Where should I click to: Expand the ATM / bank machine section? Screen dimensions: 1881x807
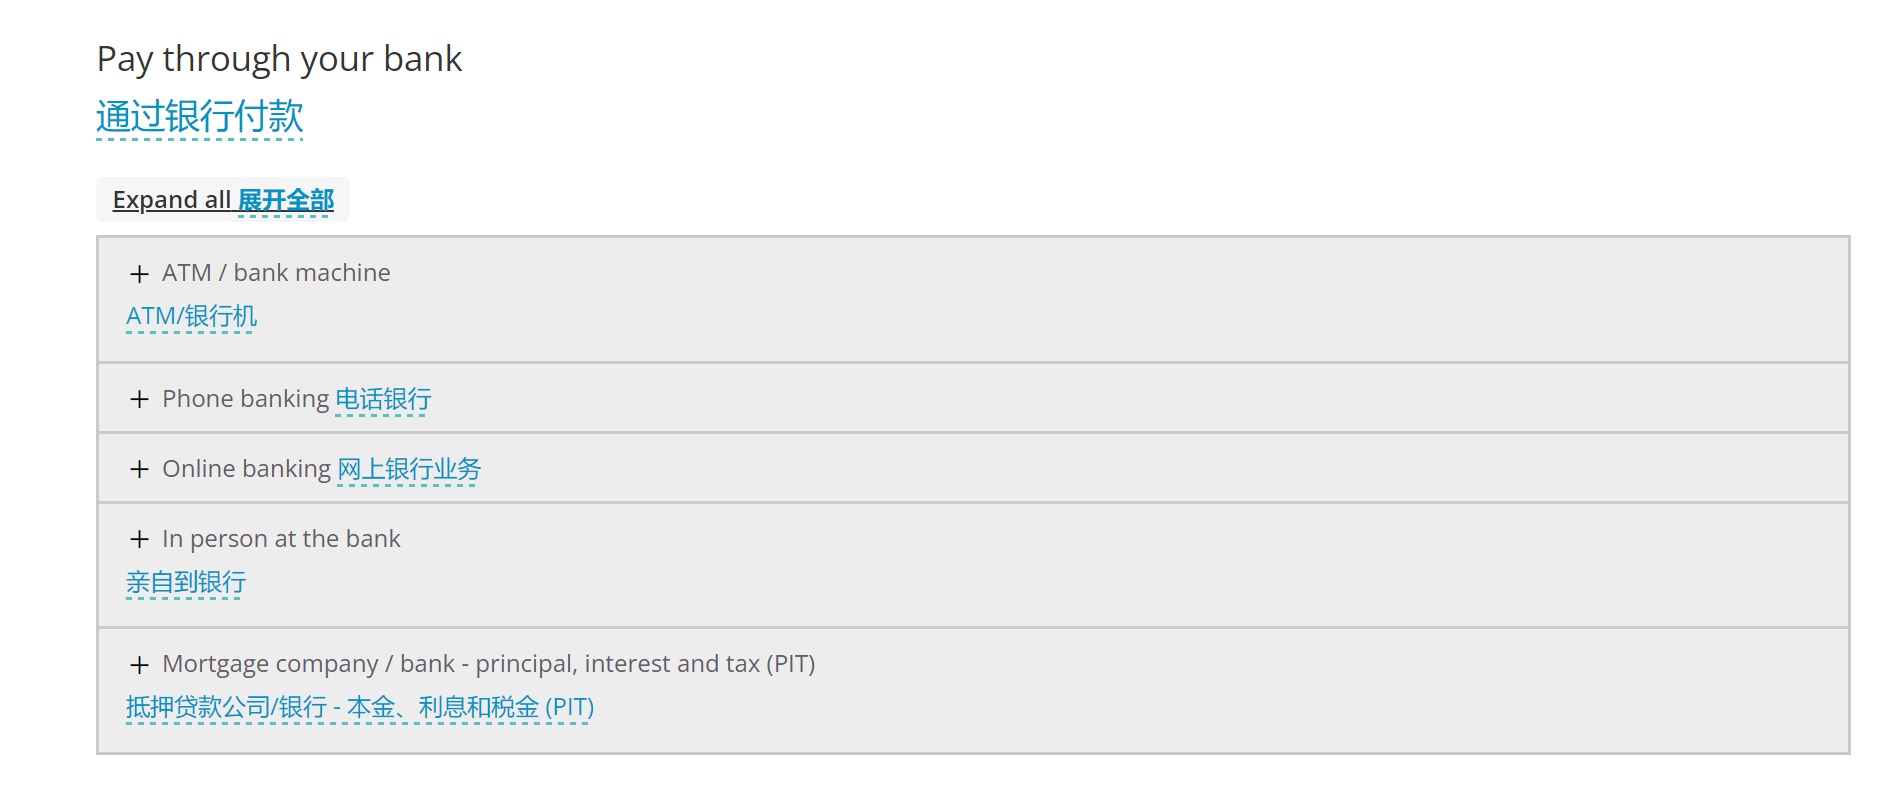(x=276, y=273)
